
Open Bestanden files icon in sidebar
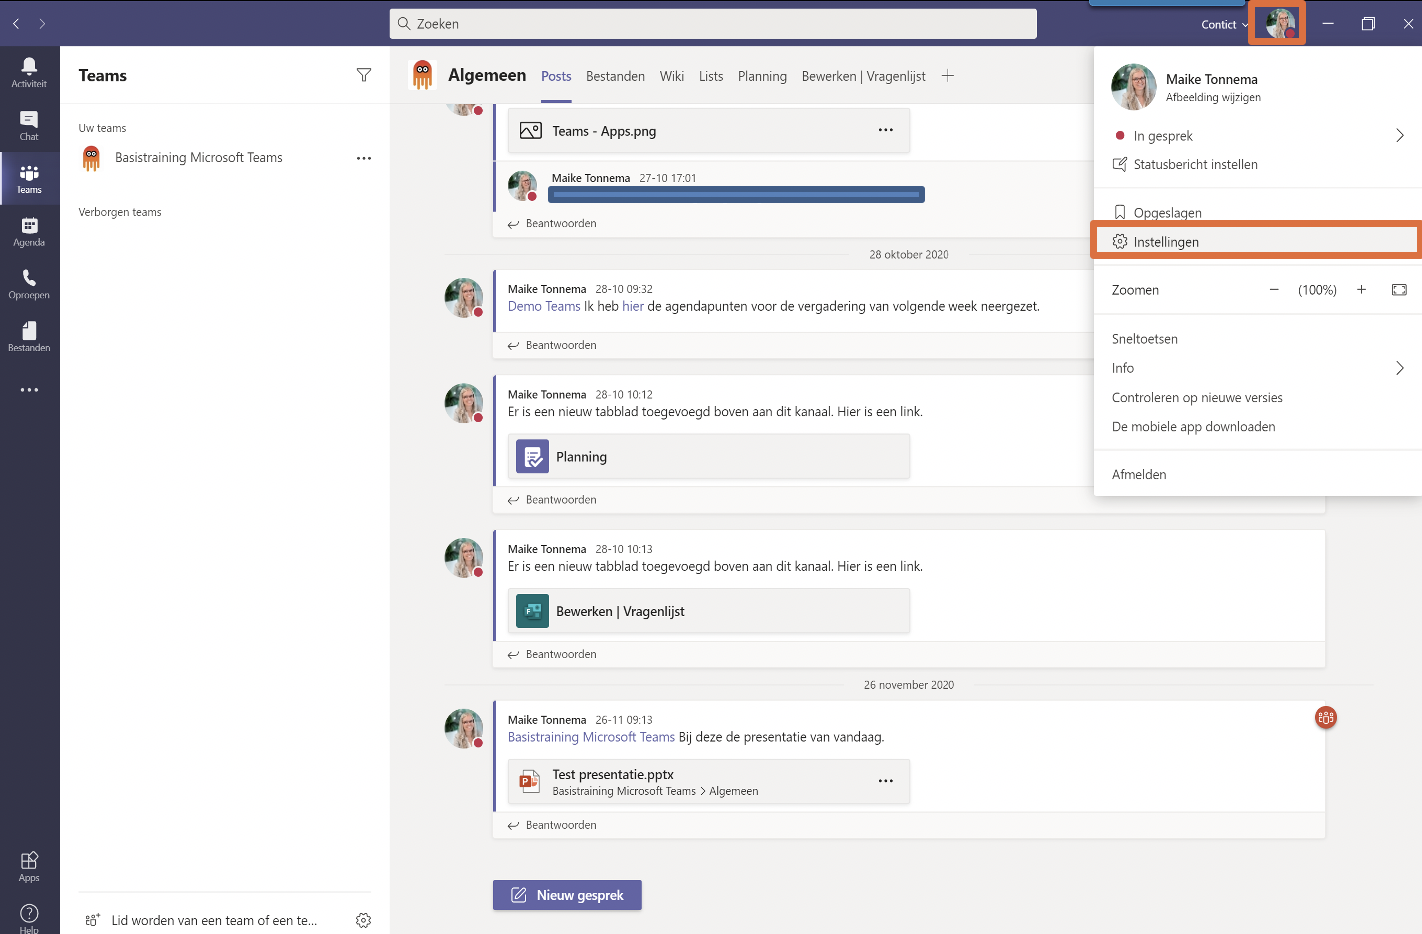pos(29,336)
